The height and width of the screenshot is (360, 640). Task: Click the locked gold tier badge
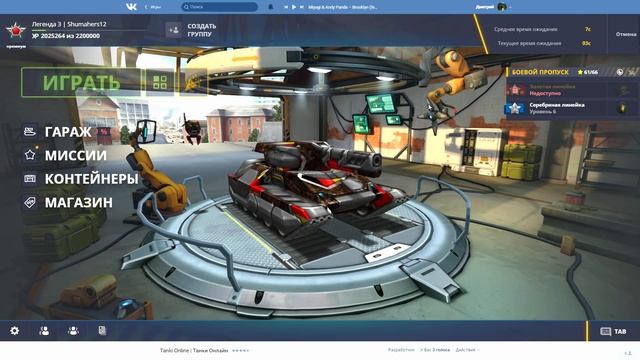click(515, 89)
